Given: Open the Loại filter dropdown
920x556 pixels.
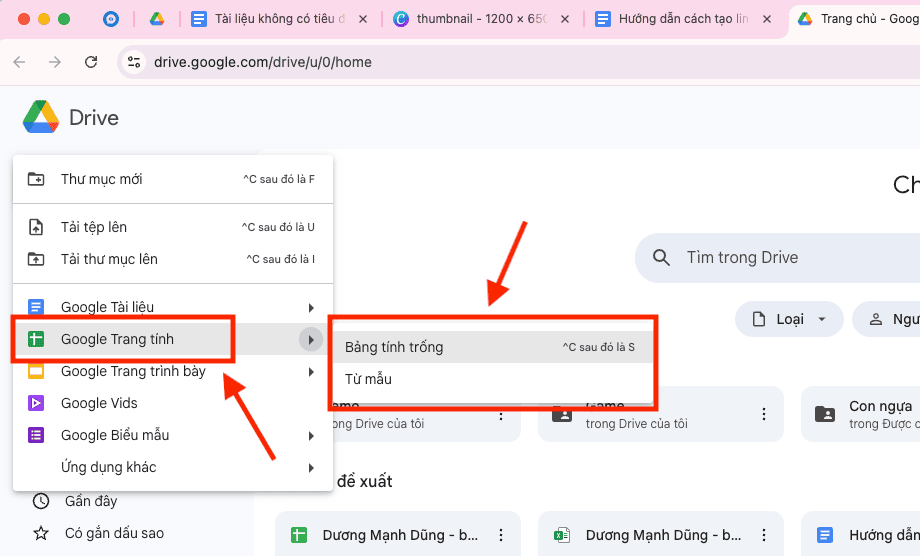Looking at the screenshot, I should [x=789, y=319].
